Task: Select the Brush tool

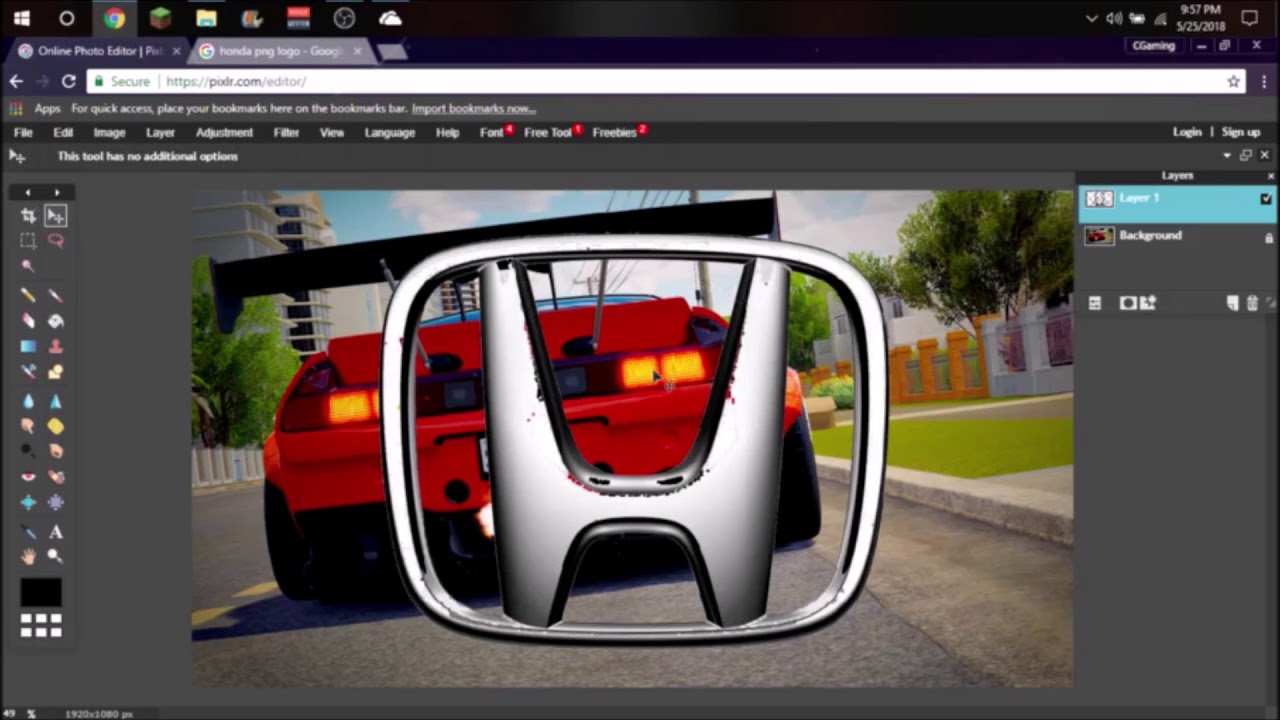Action: pyautogui.click(x=55, y=295)
